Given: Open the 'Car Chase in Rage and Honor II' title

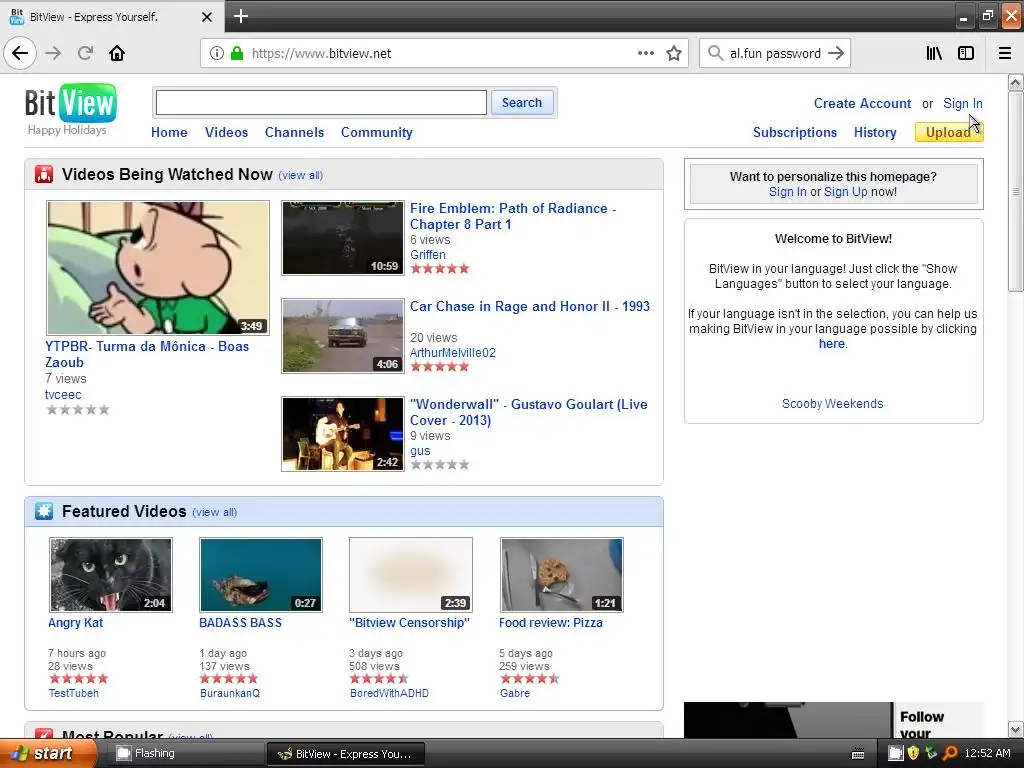Looking at the screenshot, I should tap(530, 306).
